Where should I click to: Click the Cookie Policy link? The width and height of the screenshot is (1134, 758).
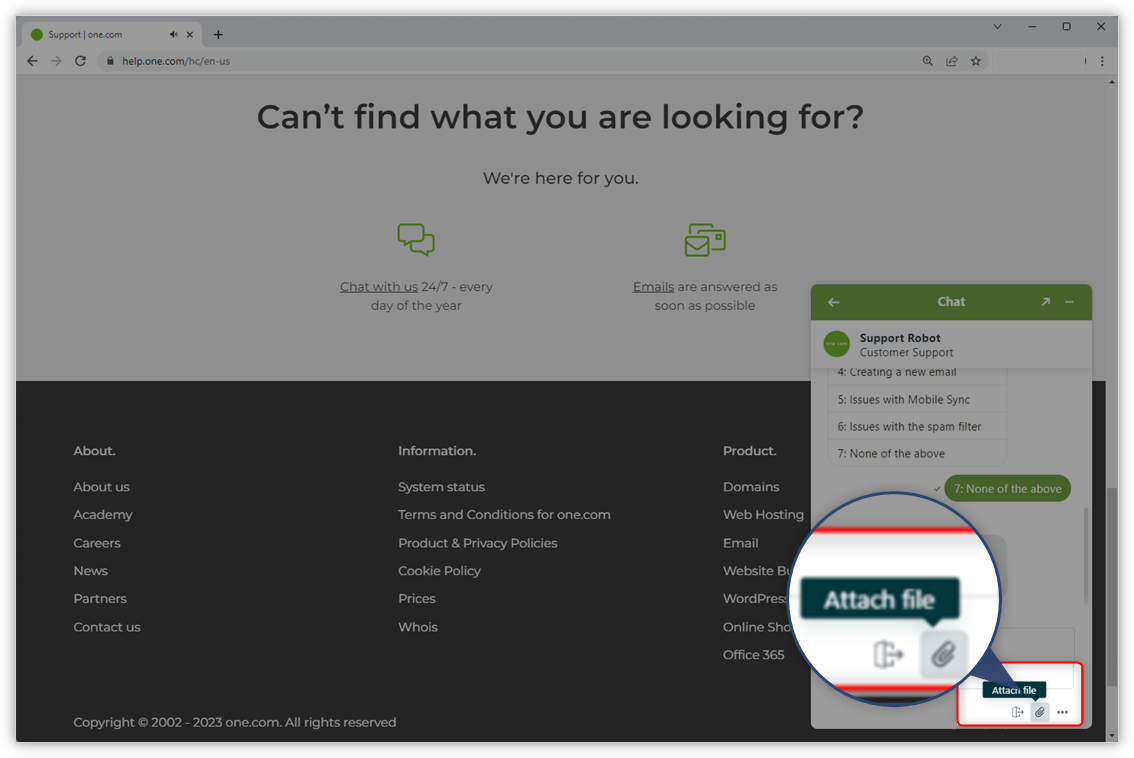point(439,570)
